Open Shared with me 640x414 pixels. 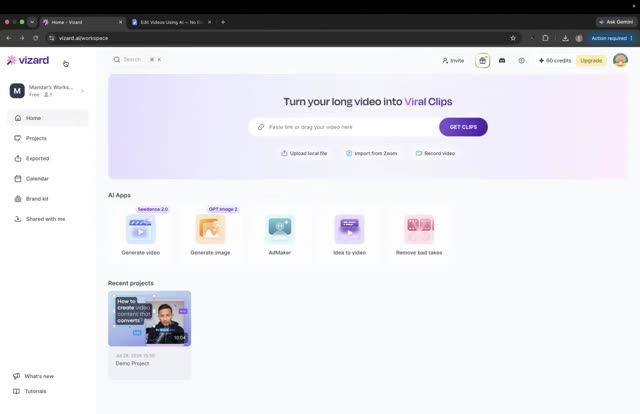tap(48, 219)
